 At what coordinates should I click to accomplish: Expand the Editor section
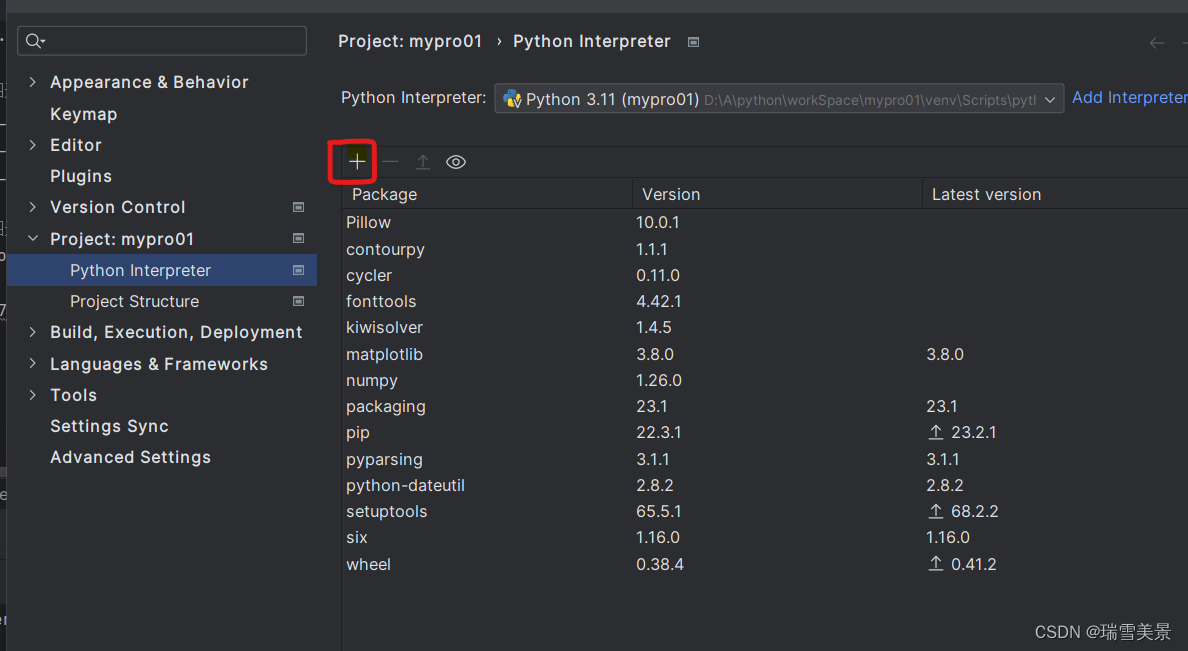pyautogui.click(x=33, y=145)
